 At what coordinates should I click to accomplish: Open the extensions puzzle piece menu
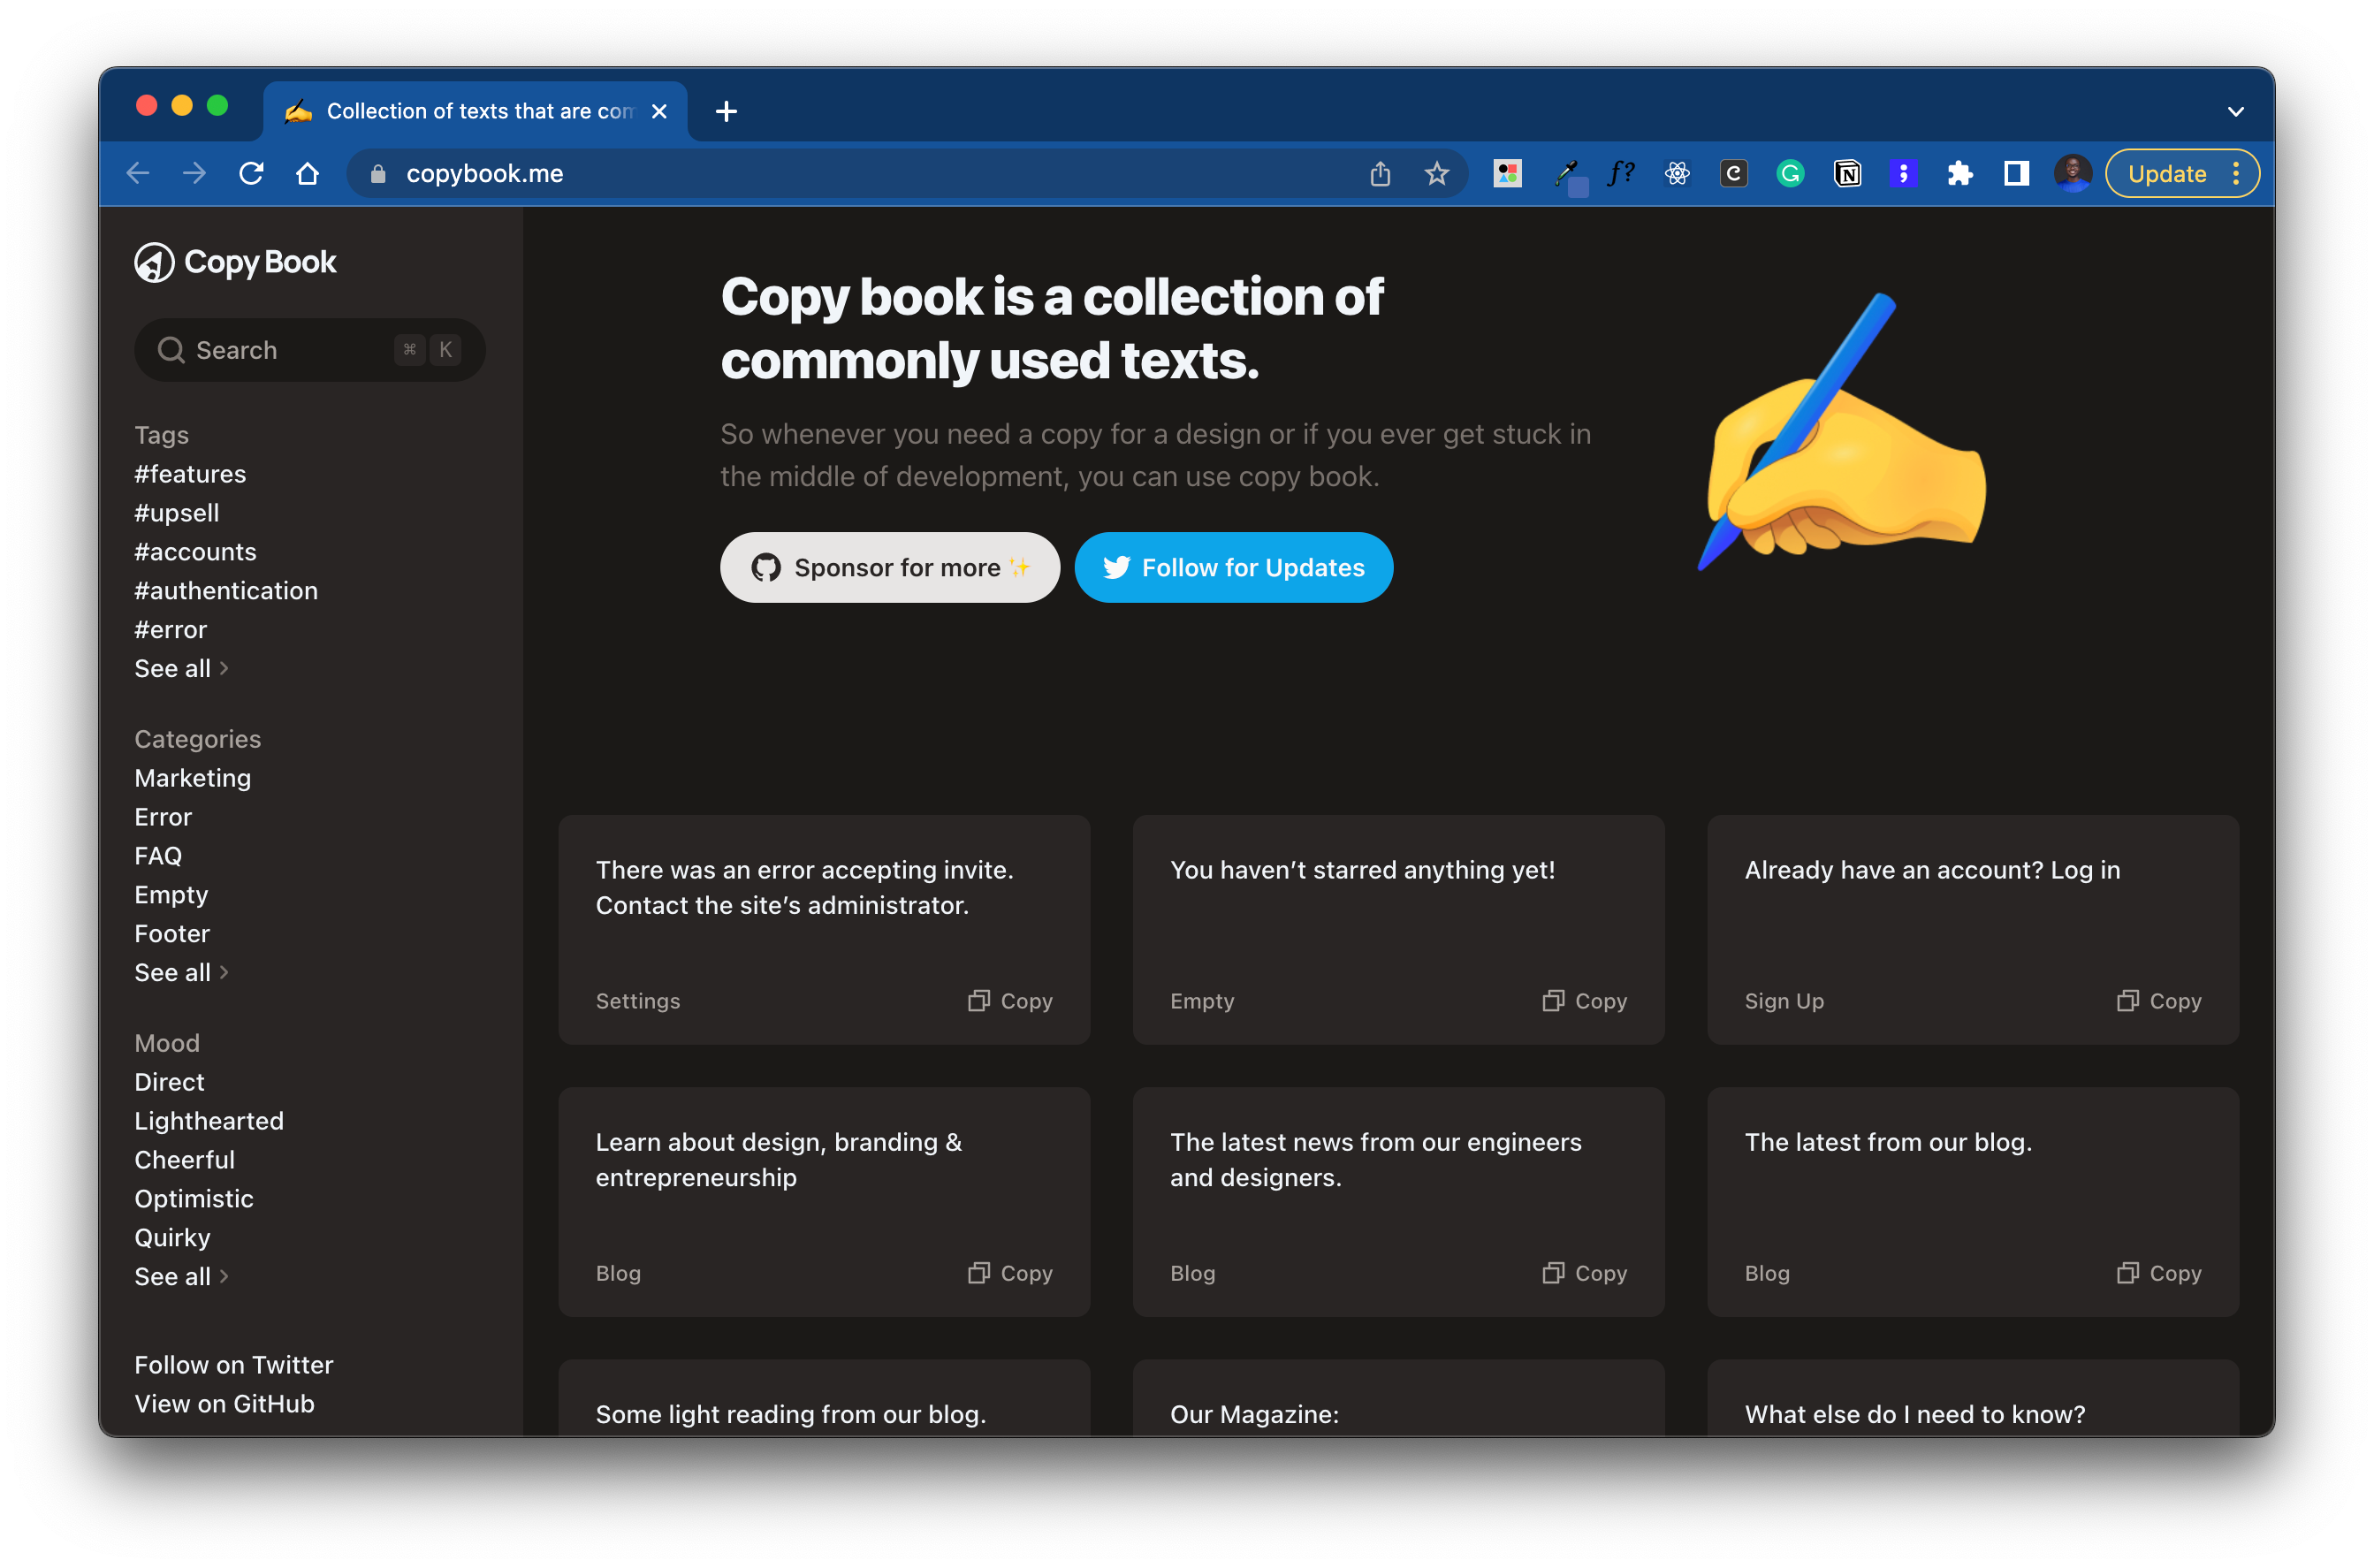click(1959, 173)
